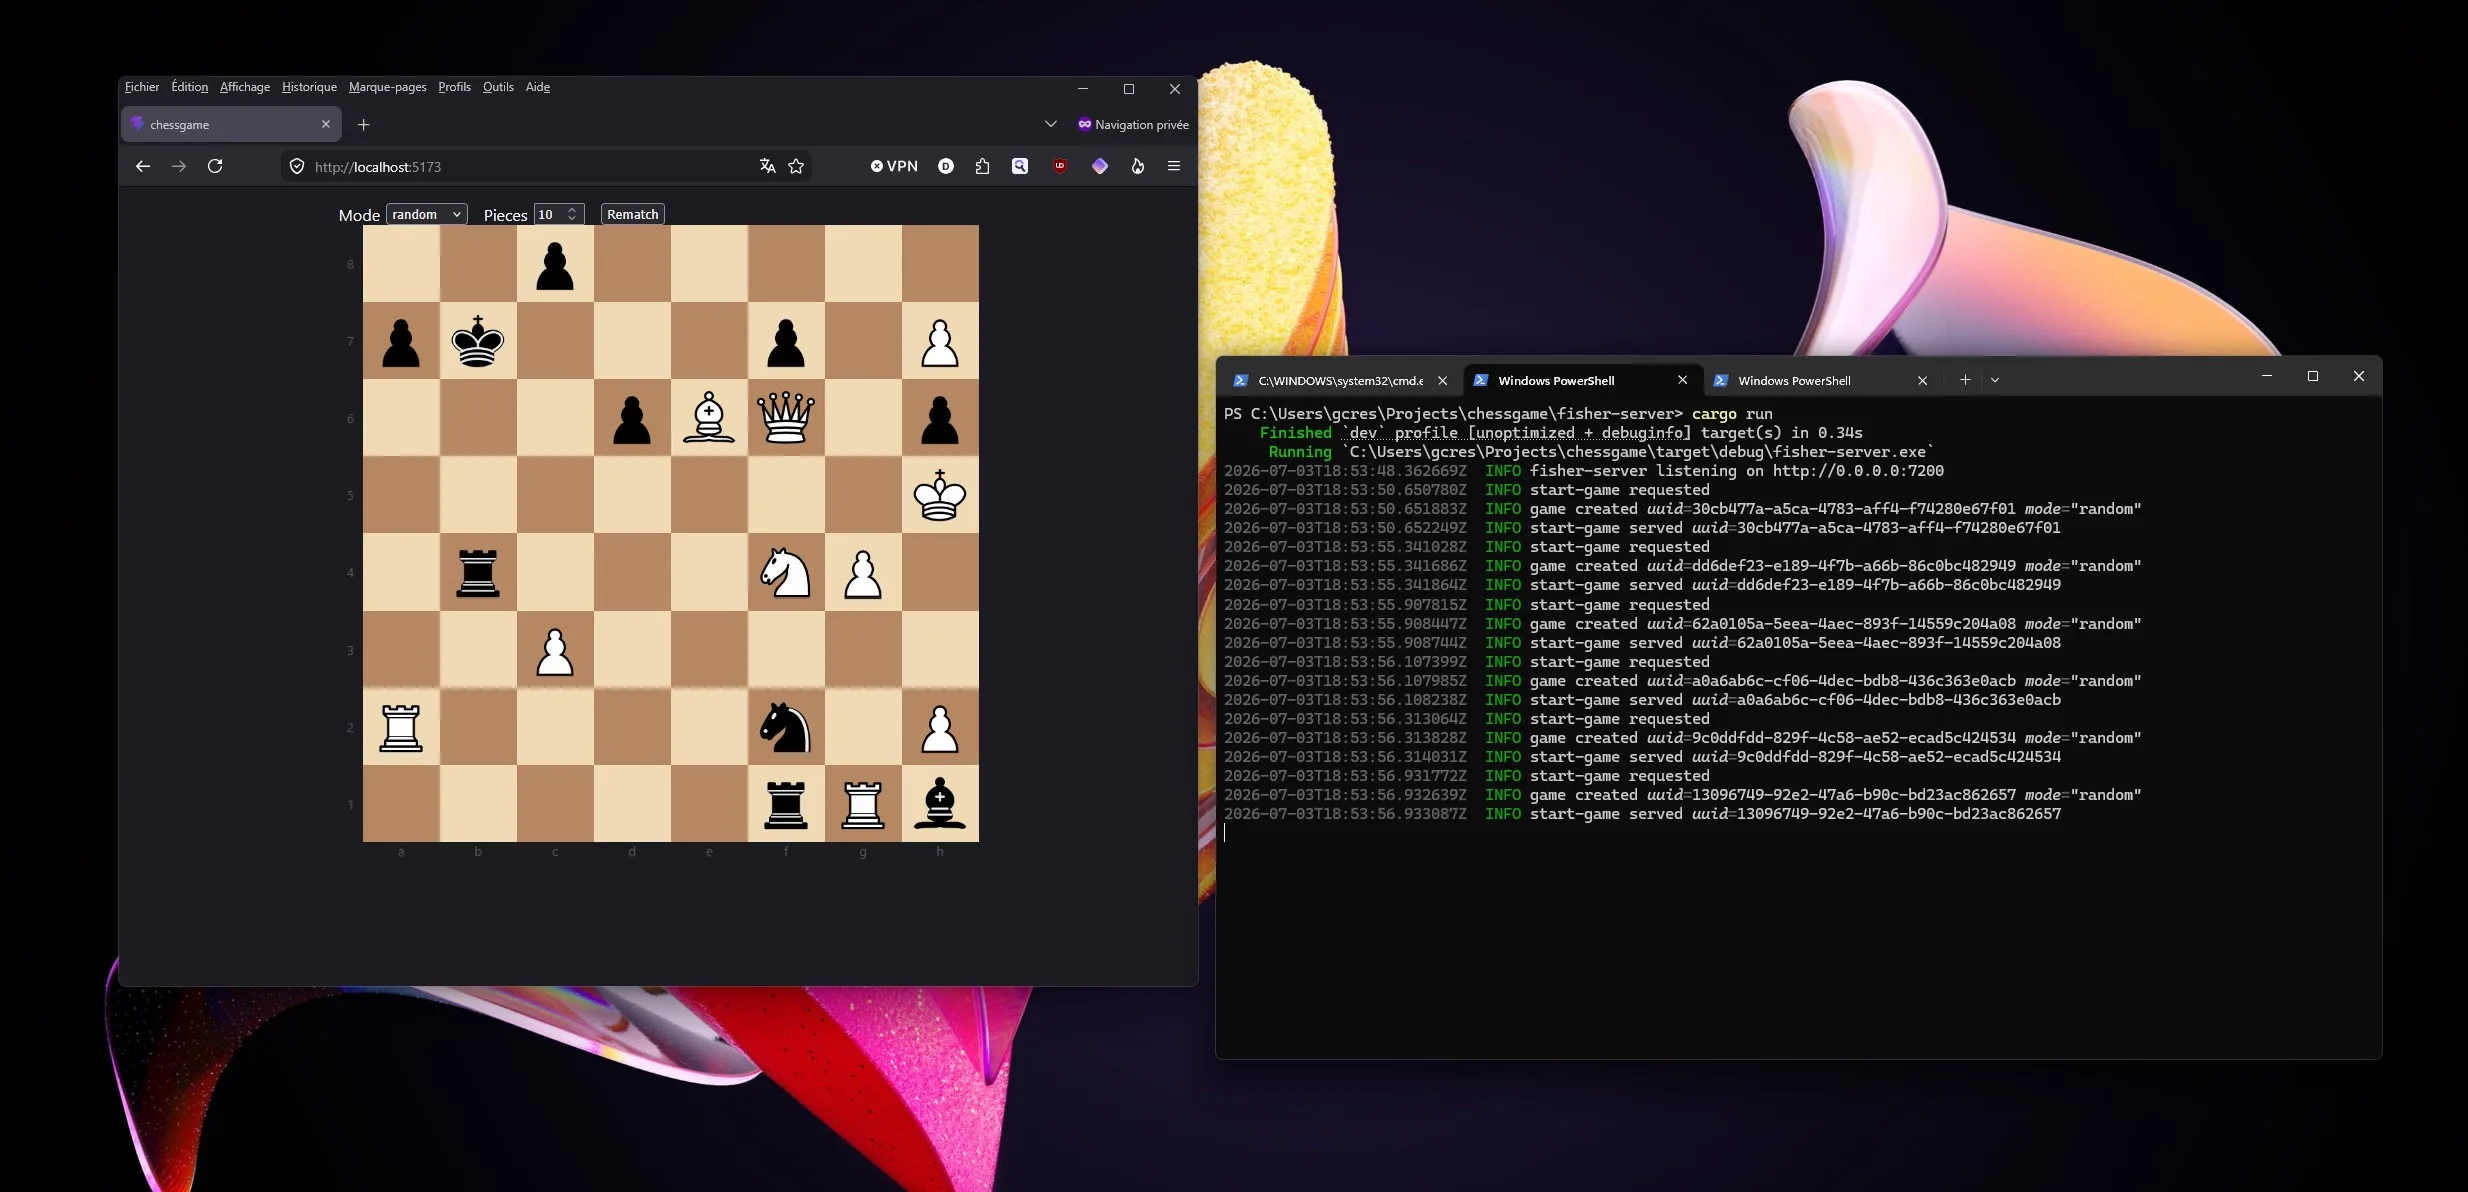The height and width of the screenshot is (1192, 2468).
Task: Click 'cargo run' in the terminal
Action: (1732, 413)
